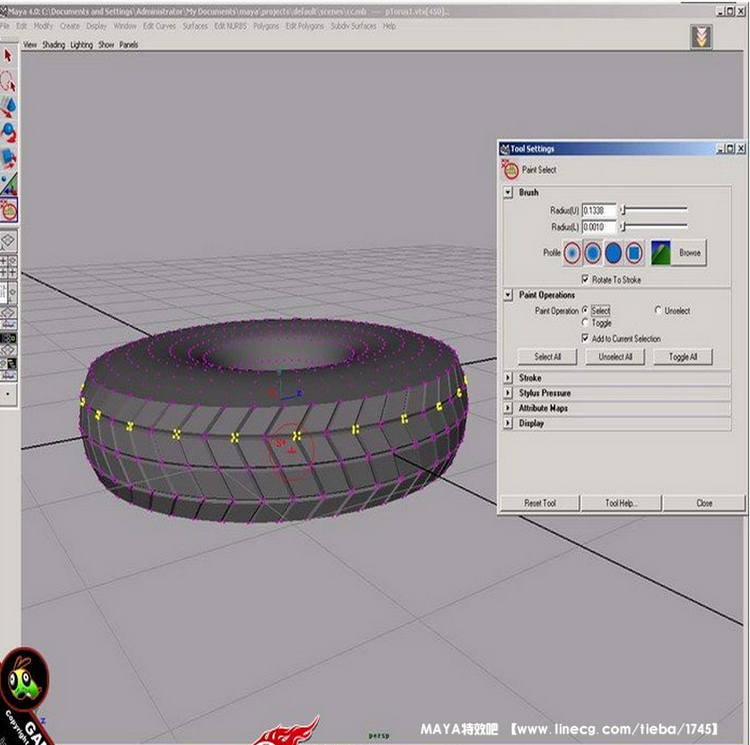The width and height of the screenshot is (750, 745).
Task: Open the Edit NURBS menu
Action: pyautogui.click(x=230, y=26)
